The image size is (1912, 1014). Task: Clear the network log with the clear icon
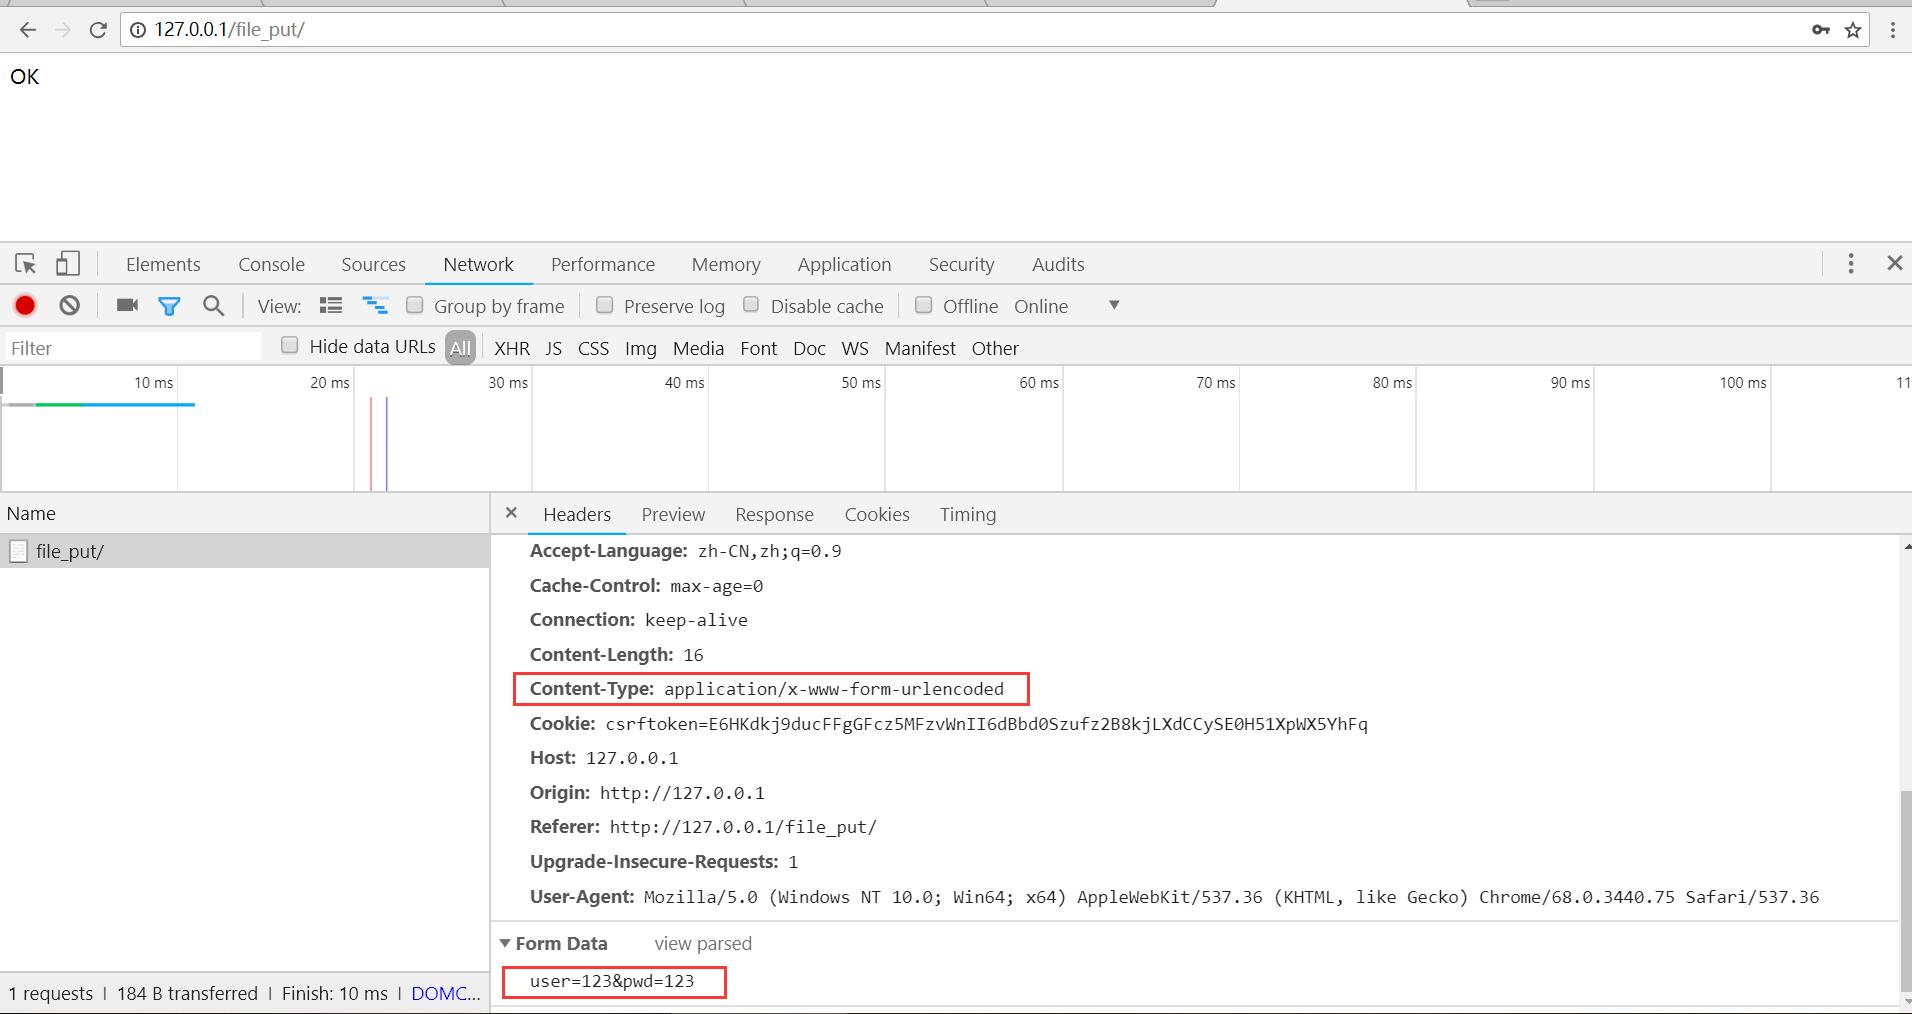tap(69, 306)
